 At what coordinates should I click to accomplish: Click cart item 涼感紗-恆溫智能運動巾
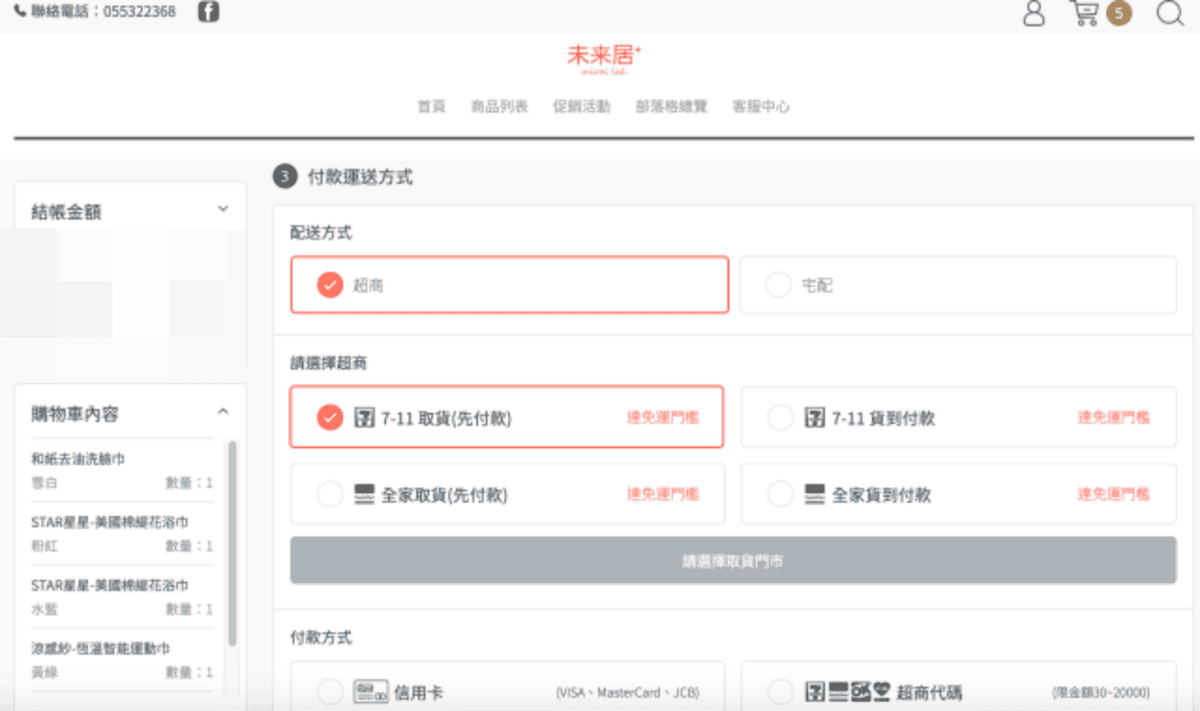coord(100,648)
